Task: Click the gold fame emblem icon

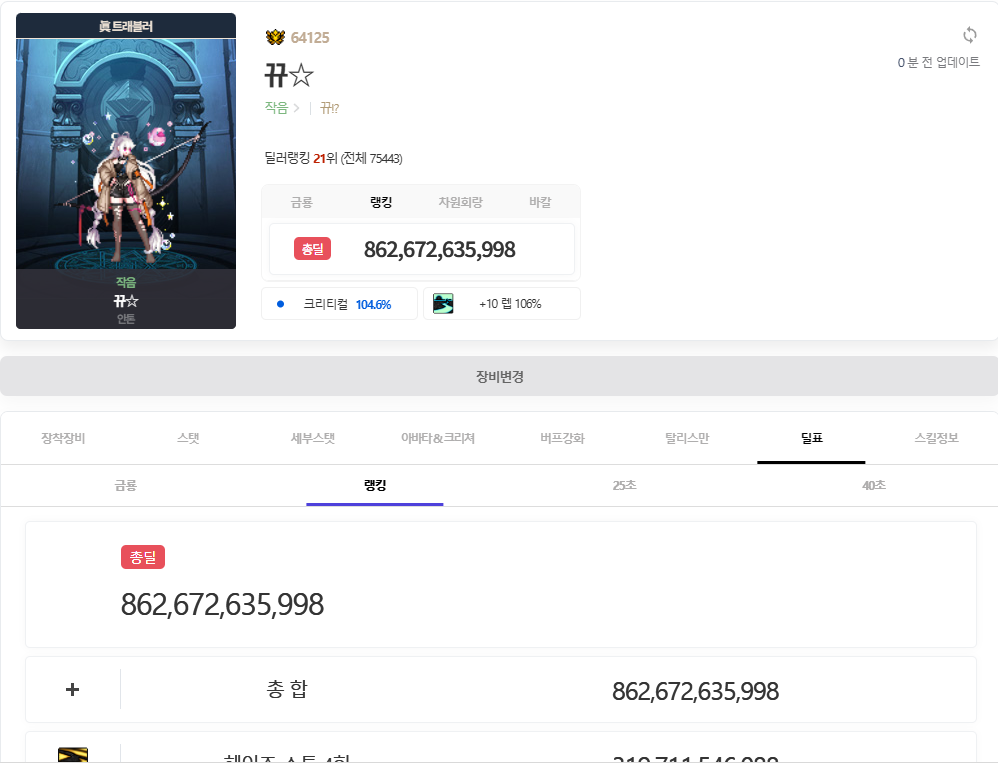Action: tap(275, 38)
